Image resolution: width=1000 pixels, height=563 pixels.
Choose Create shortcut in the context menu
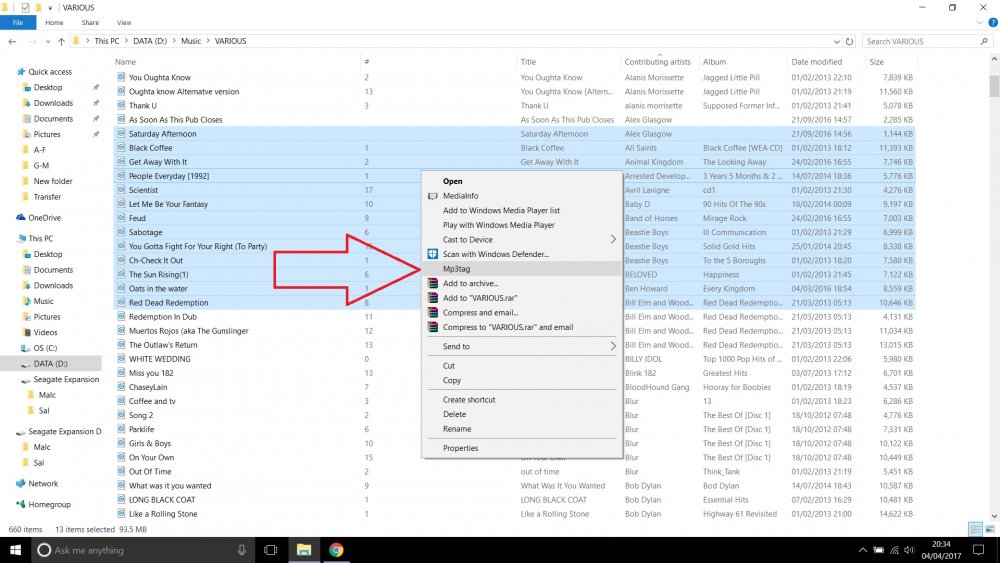521,400
